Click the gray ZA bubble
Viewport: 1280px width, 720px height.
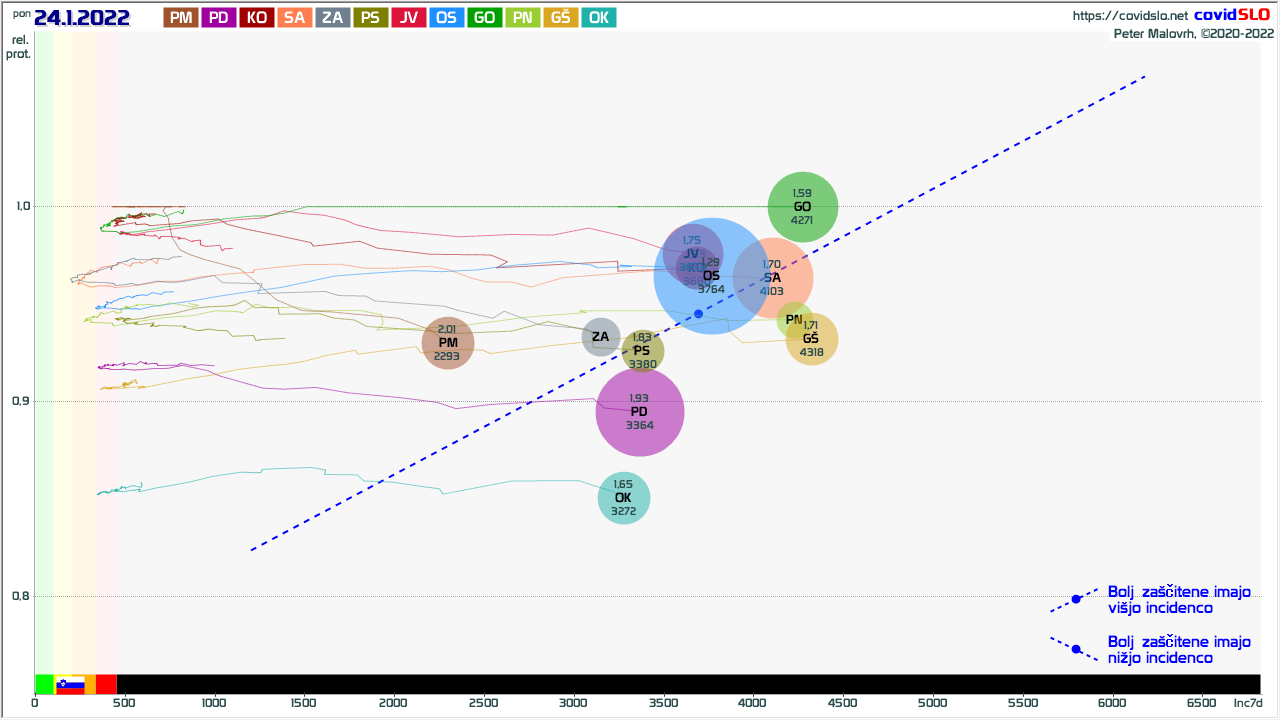click(601, 337)
